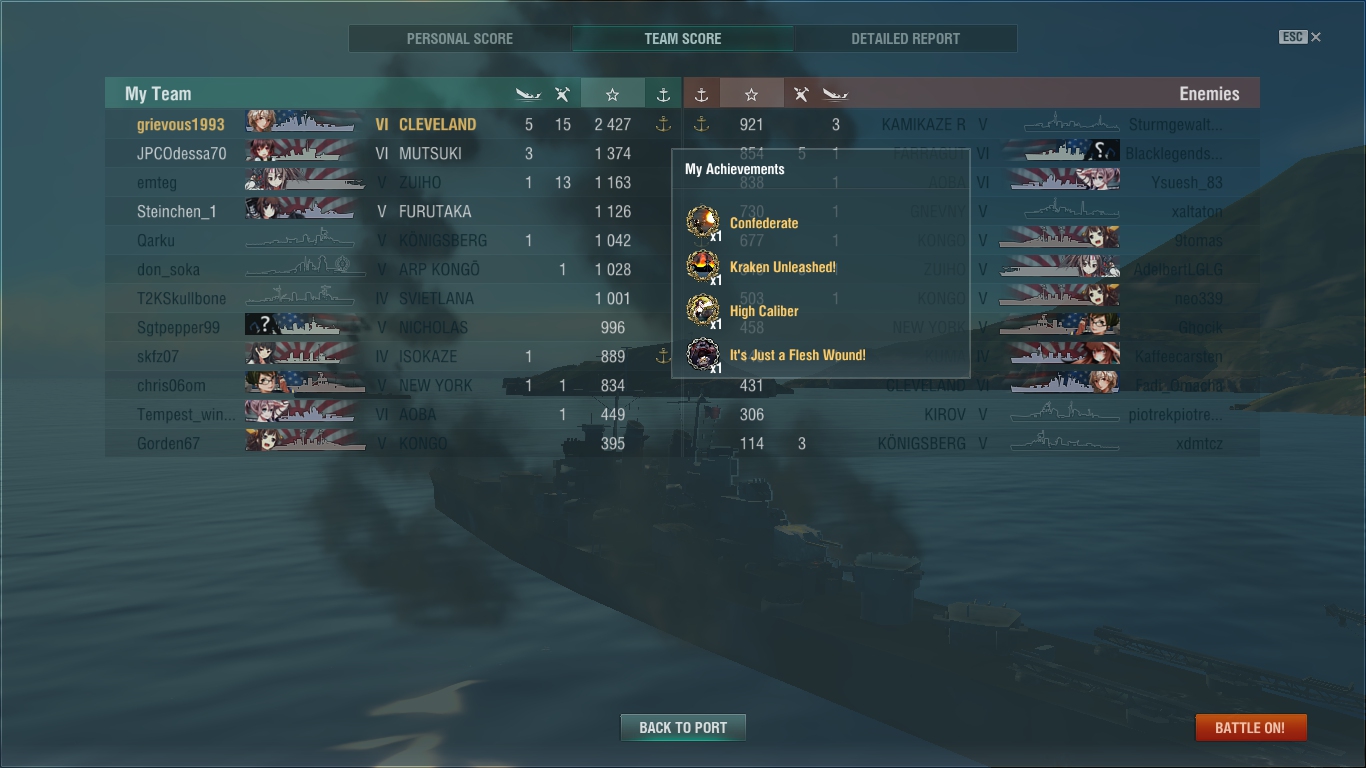Viewport: 1366px width, 768px height.
Task: Sort My Team by ships sunk icon
Action: (528, 94)
